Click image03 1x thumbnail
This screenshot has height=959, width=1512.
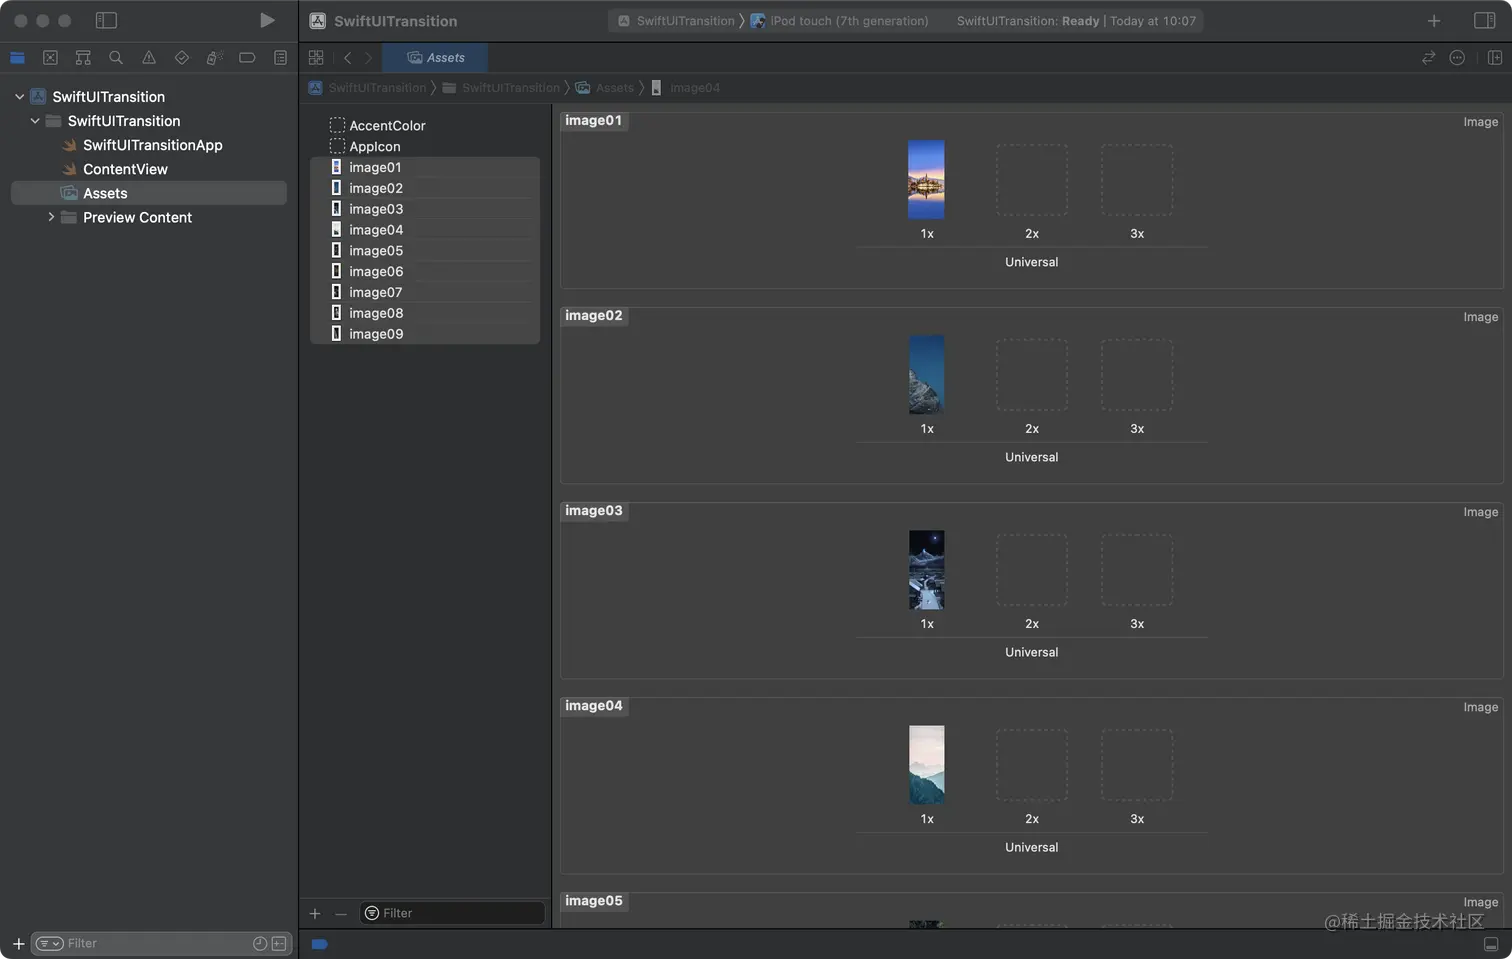click(x=926, y=570)
